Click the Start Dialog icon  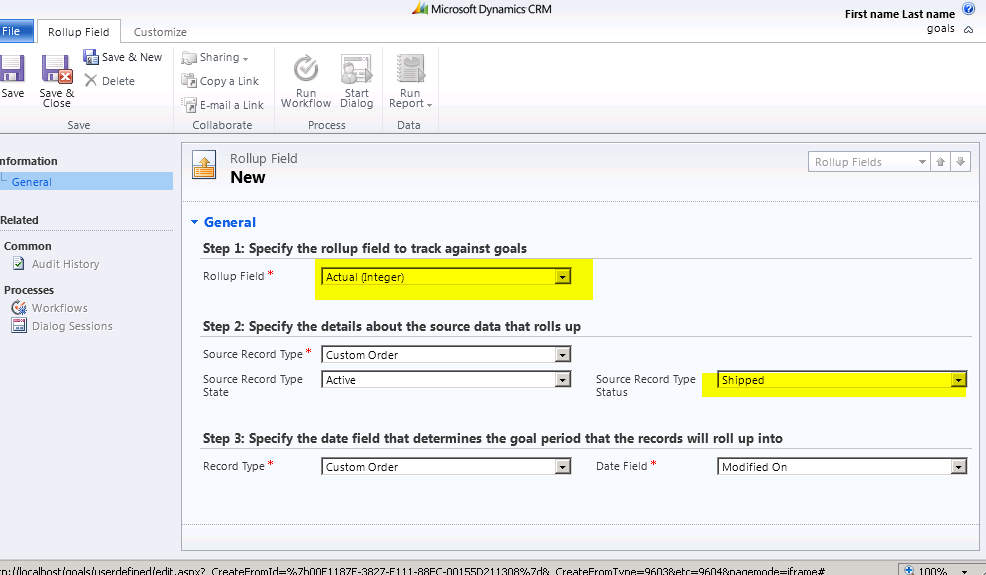[357, 69]
